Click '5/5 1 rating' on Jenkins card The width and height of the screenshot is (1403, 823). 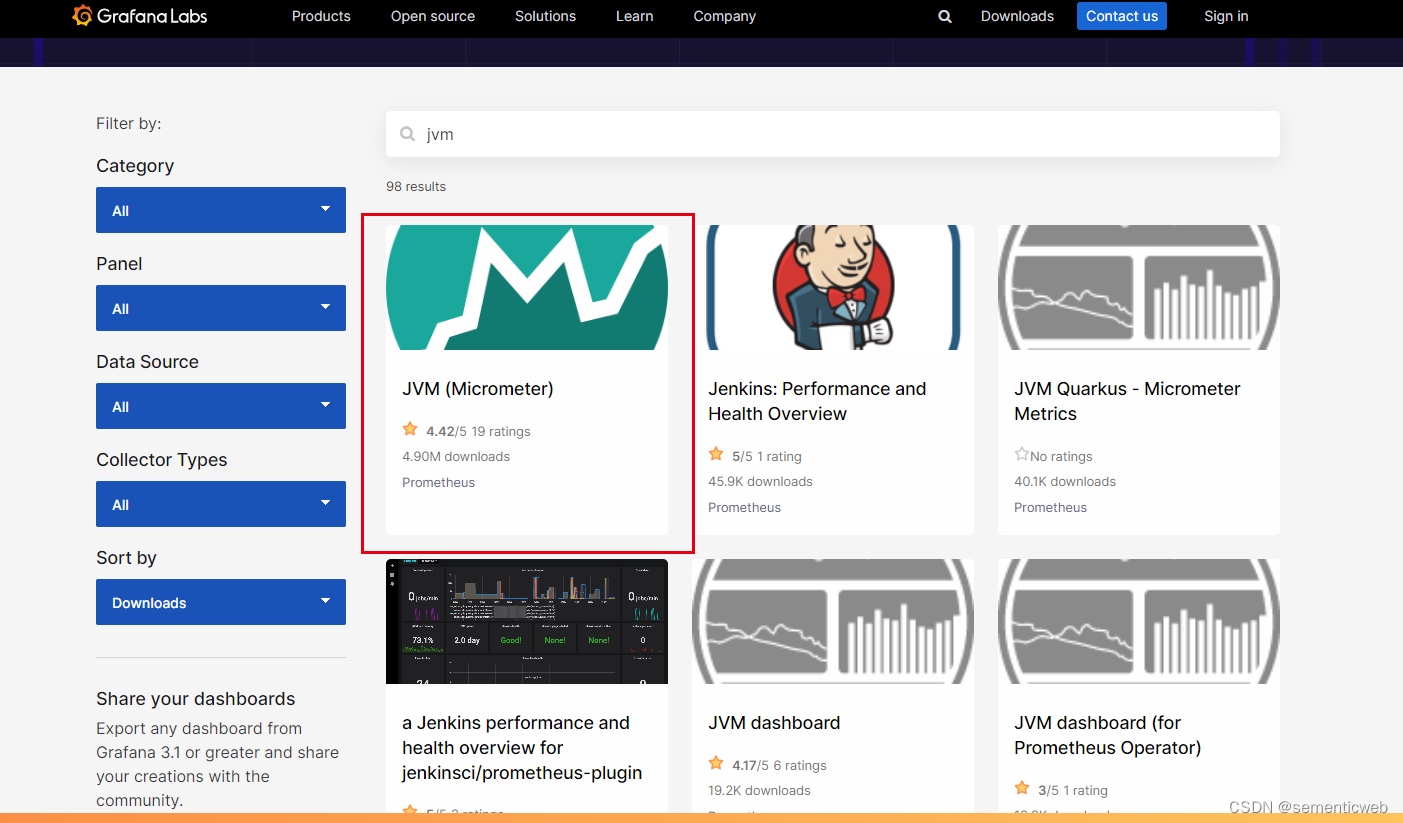pyautogui.click(x=767, y=457)
